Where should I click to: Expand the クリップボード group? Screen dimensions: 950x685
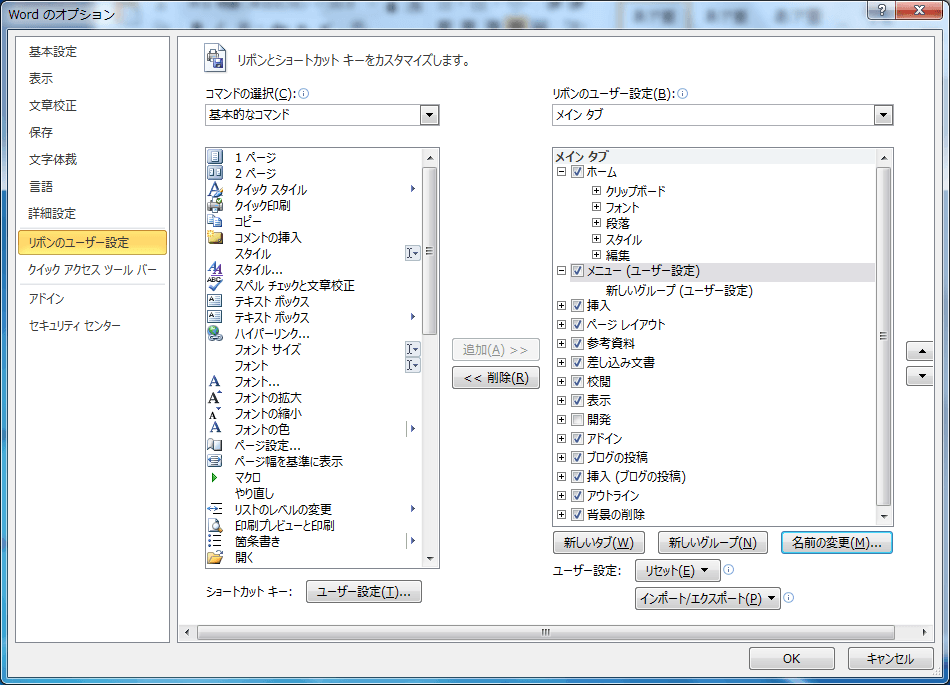click(x=596, y=191)
